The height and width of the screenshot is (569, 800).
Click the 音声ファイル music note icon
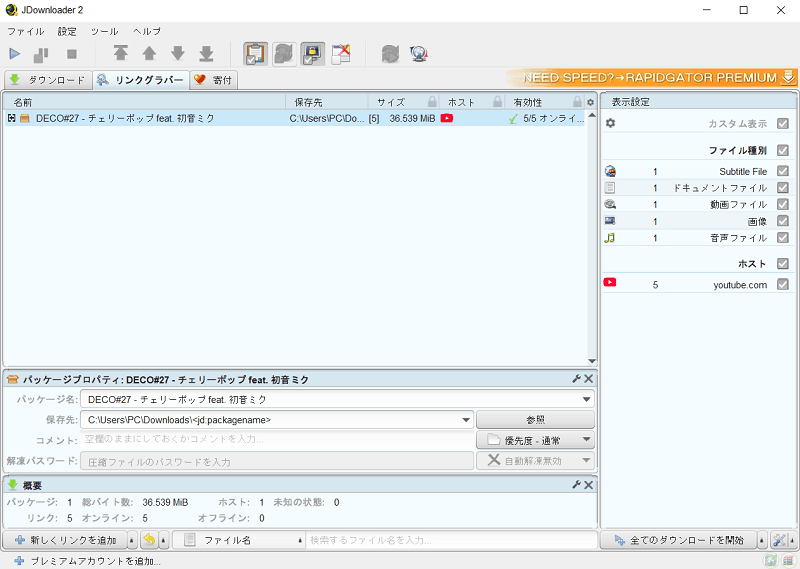610,238
